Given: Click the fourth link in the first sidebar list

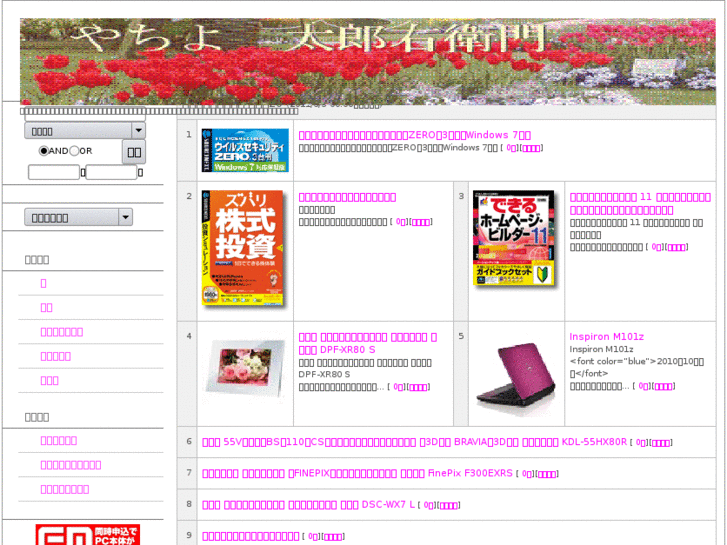Looking at the screenshot, I should [56, 356].
